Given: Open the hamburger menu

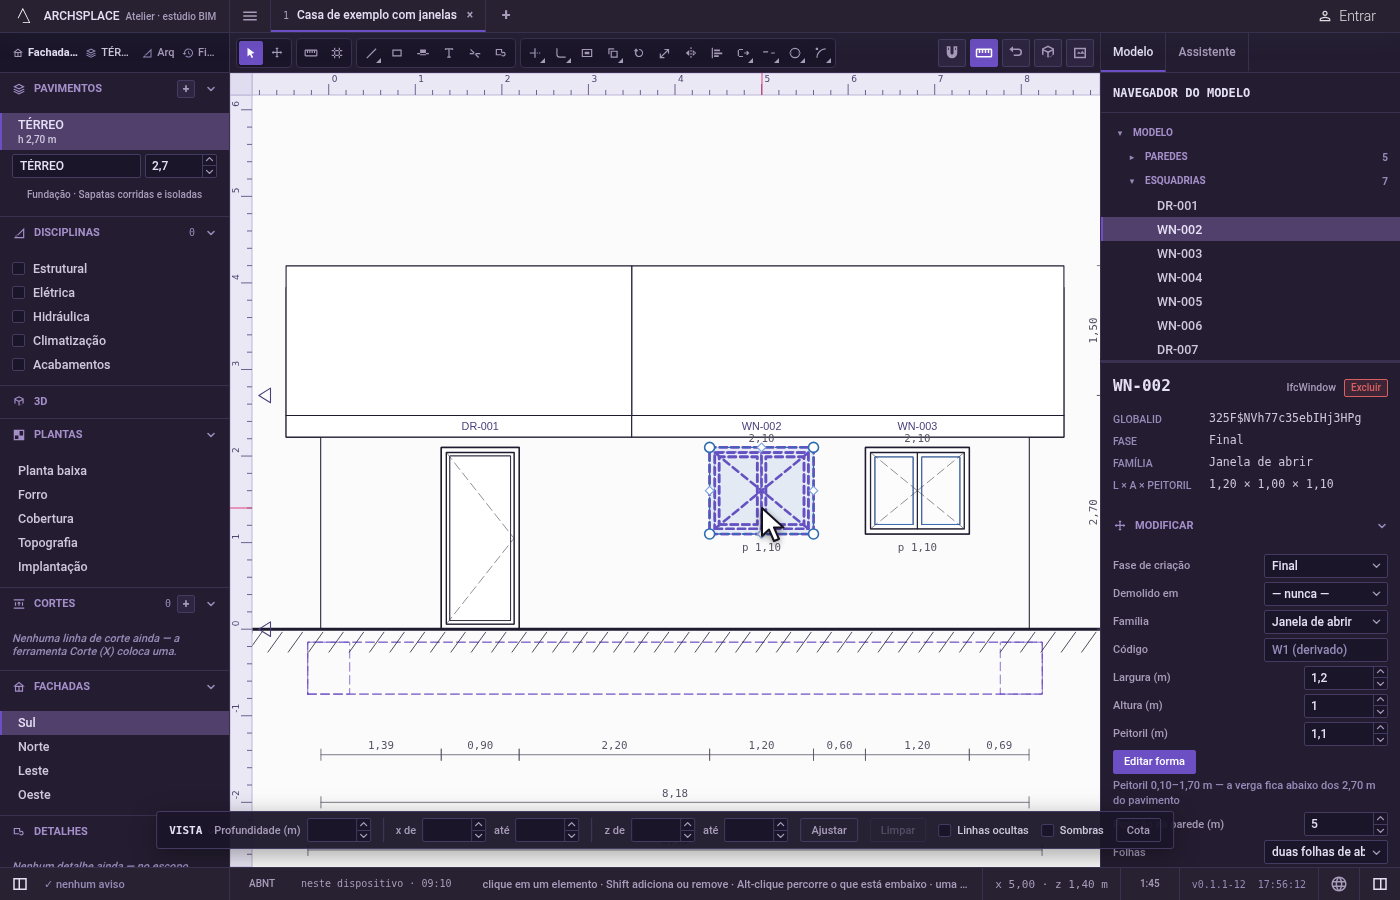Looking at the screenshot, I should coord(250,16).
